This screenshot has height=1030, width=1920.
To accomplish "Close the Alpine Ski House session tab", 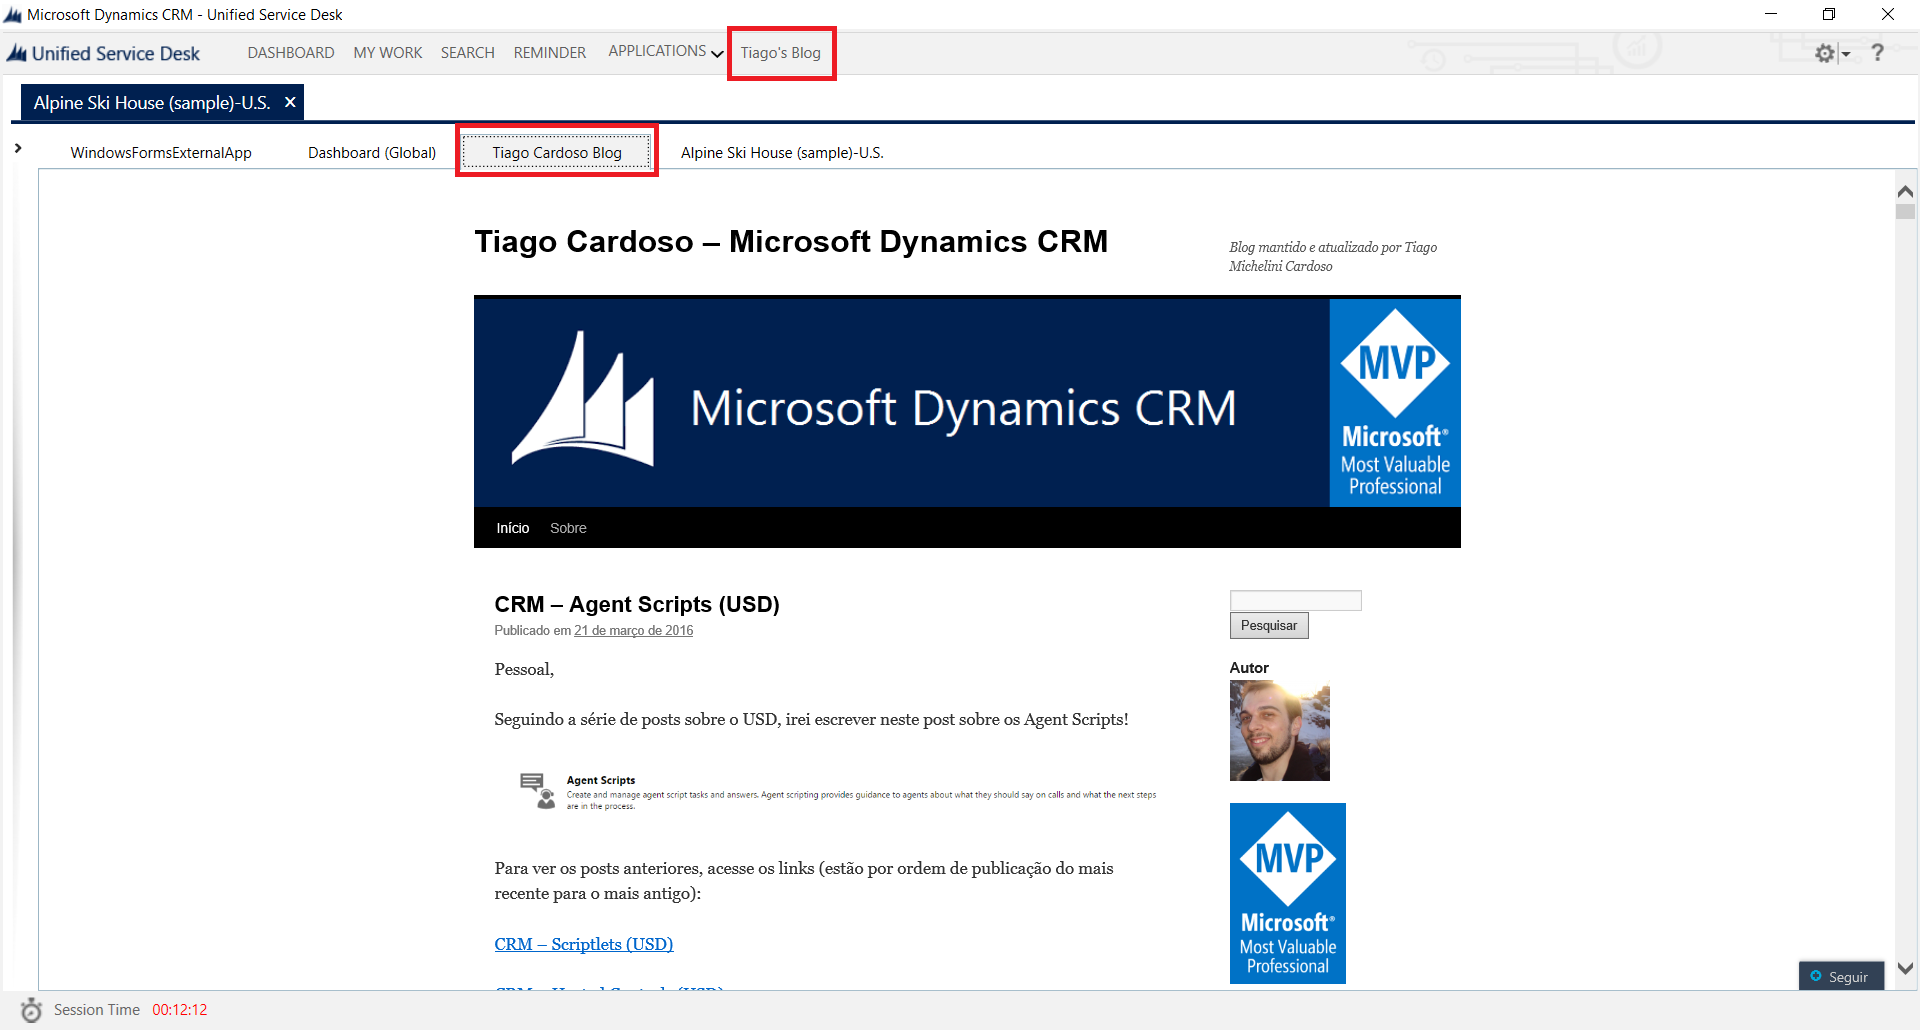I will click(290, 102).
